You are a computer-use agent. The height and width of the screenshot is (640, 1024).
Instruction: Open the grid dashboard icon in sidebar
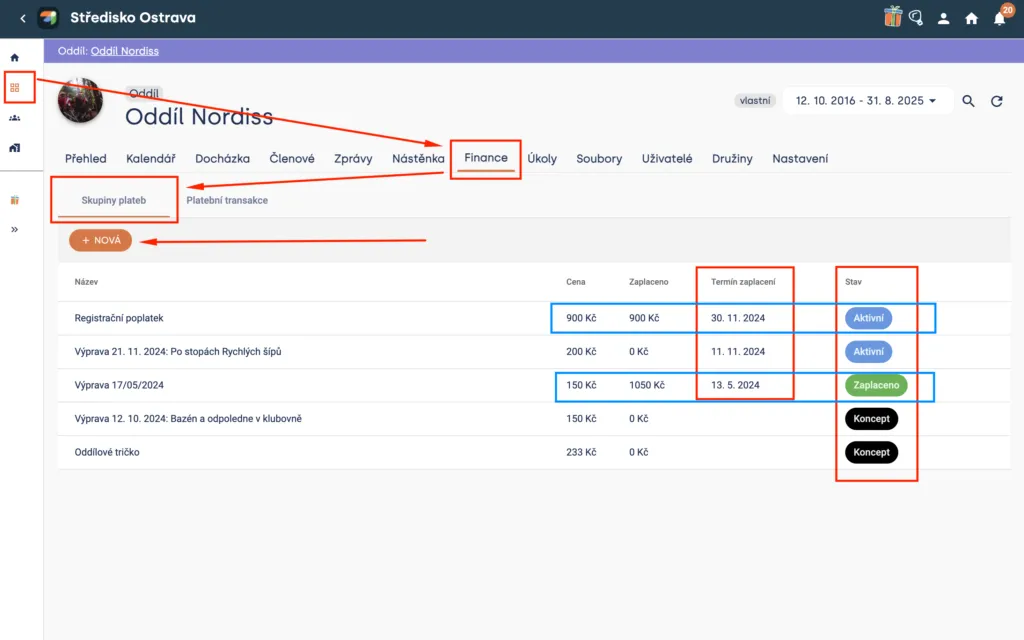coord(14,88)
